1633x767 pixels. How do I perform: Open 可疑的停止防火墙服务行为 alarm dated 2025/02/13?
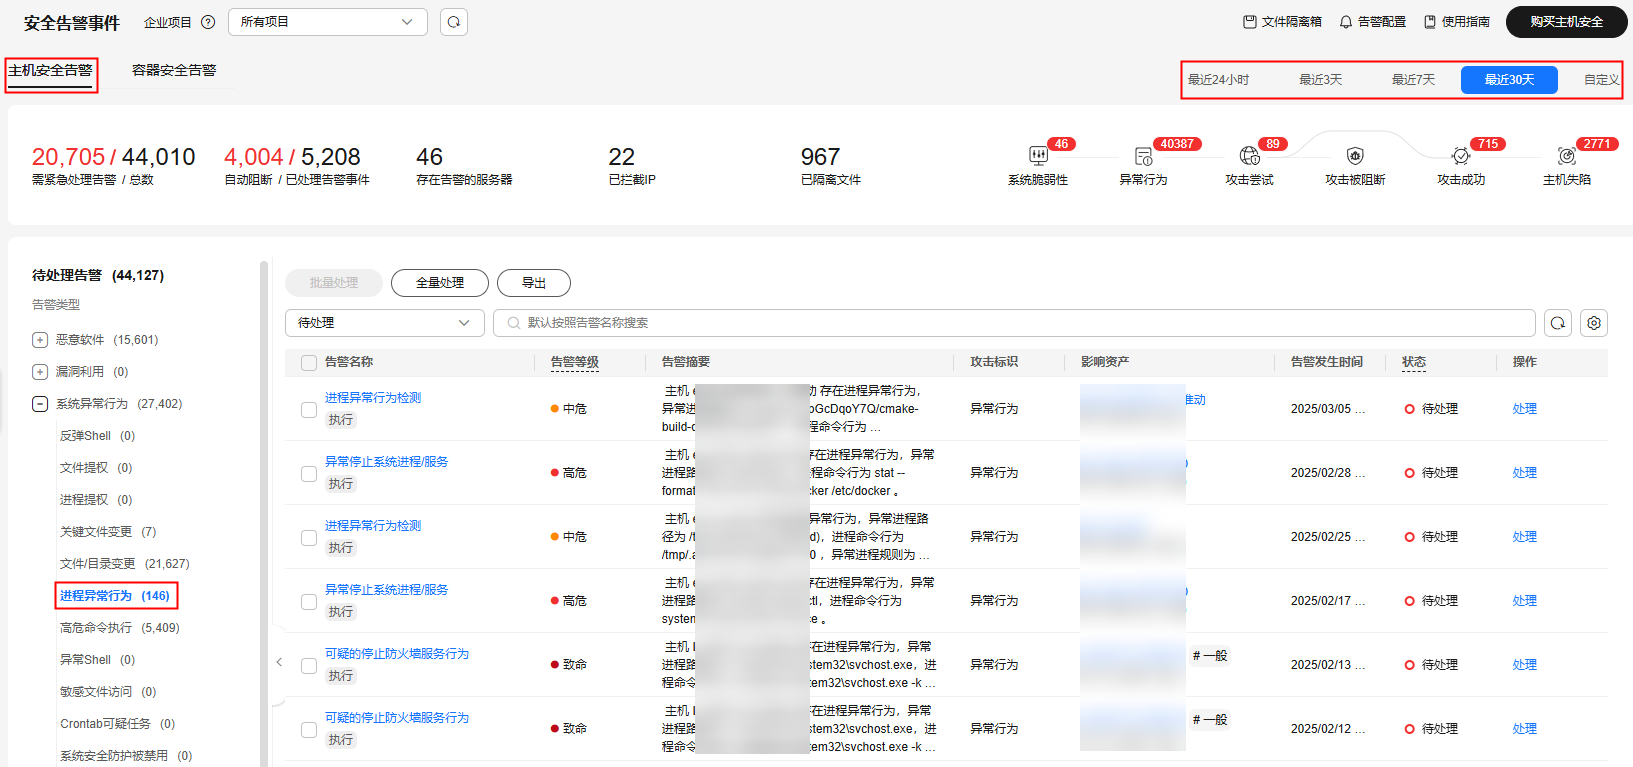pos(397,654)
